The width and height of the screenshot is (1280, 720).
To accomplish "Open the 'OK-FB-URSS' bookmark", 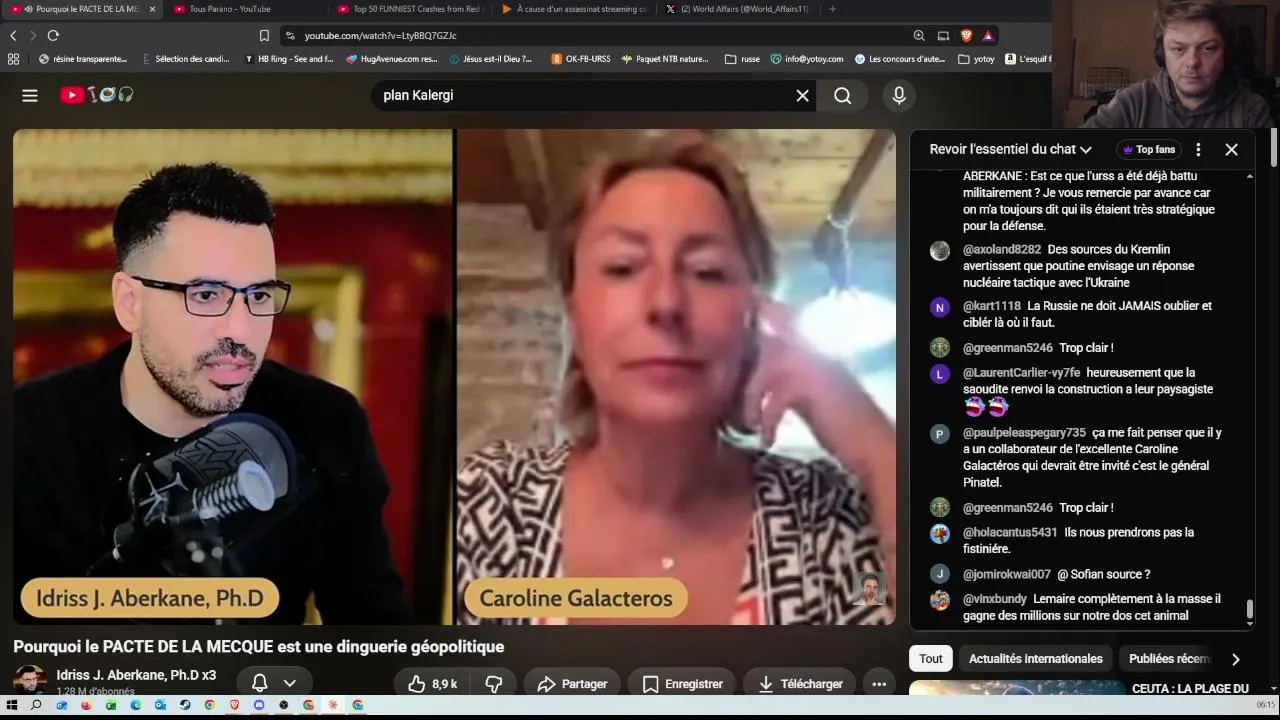I will click(581, 59).
